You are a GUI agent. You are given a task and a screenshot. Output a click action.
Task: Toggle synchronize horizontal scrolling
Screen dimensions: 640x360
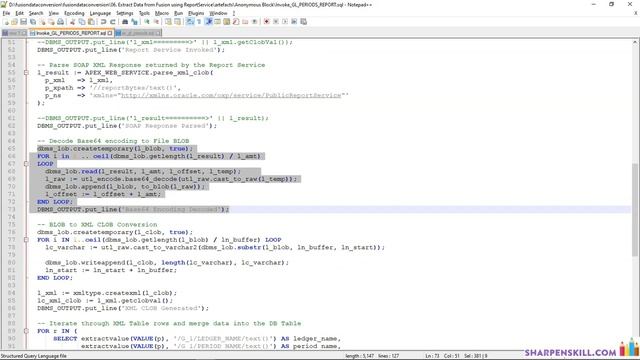178,22
